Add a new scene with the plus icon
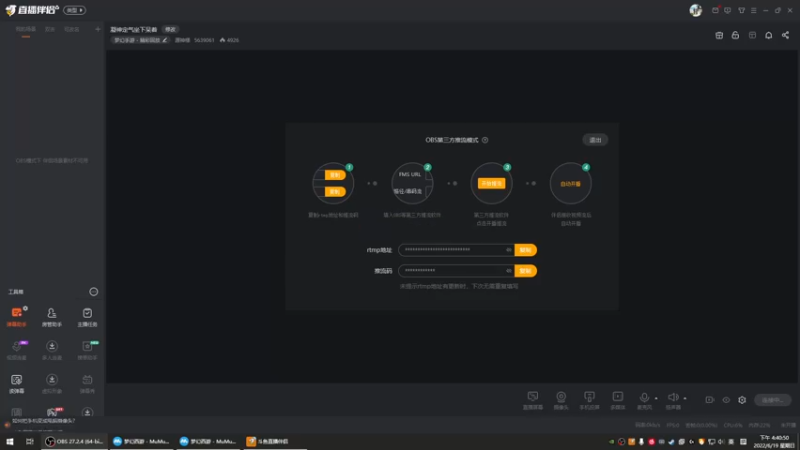The width and height of the screenshot is (800, 450). (98, 29)
